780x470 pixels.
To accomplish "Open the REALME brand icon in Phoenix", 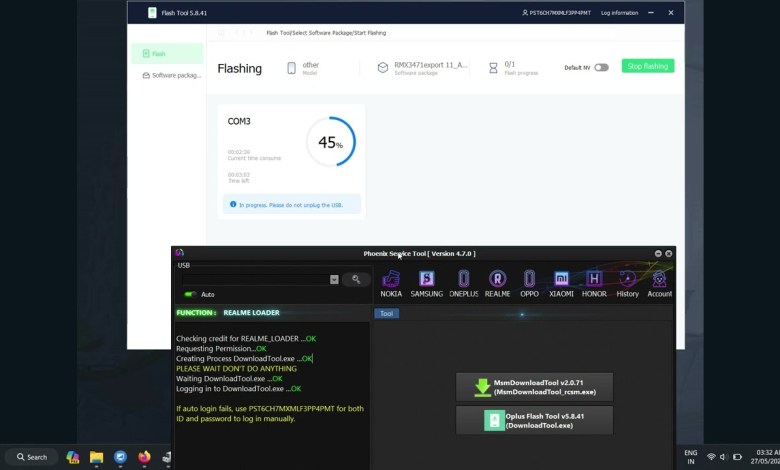I will pyautogui.click(x=497, y=284).
